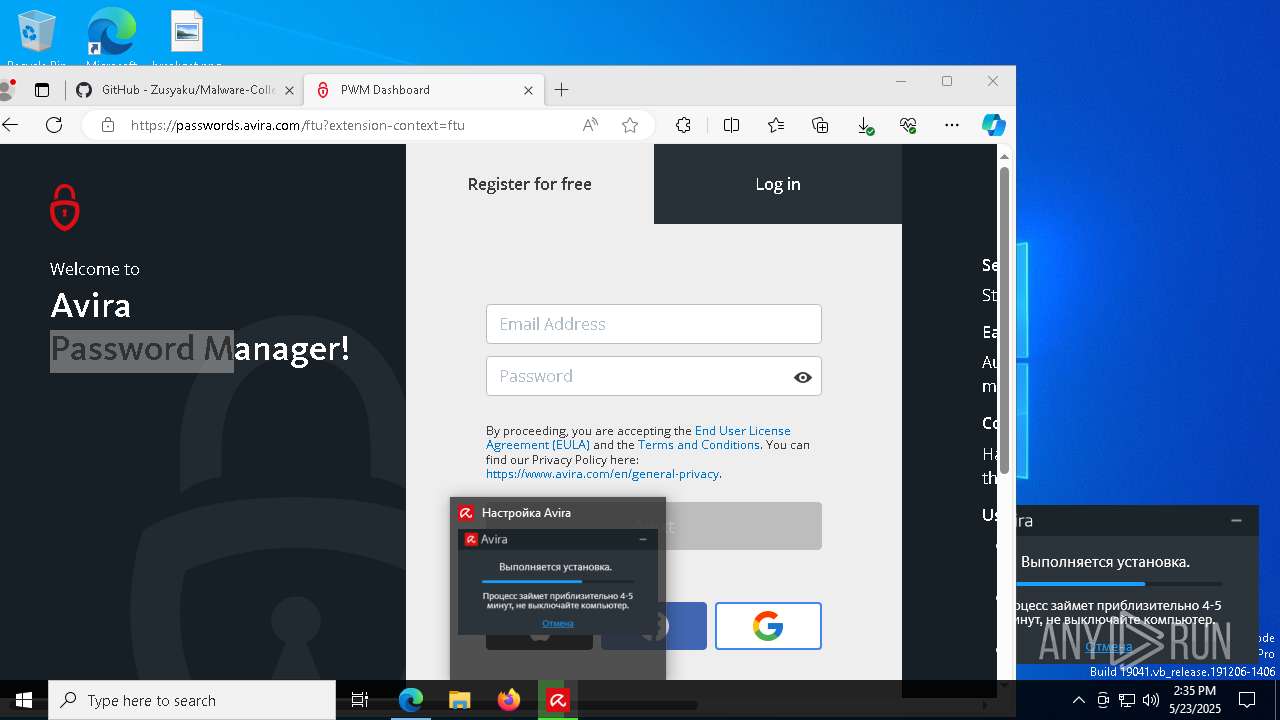Open Browser essentials heart icon
Screen dimensions: 1280x720
coord(908,125)
